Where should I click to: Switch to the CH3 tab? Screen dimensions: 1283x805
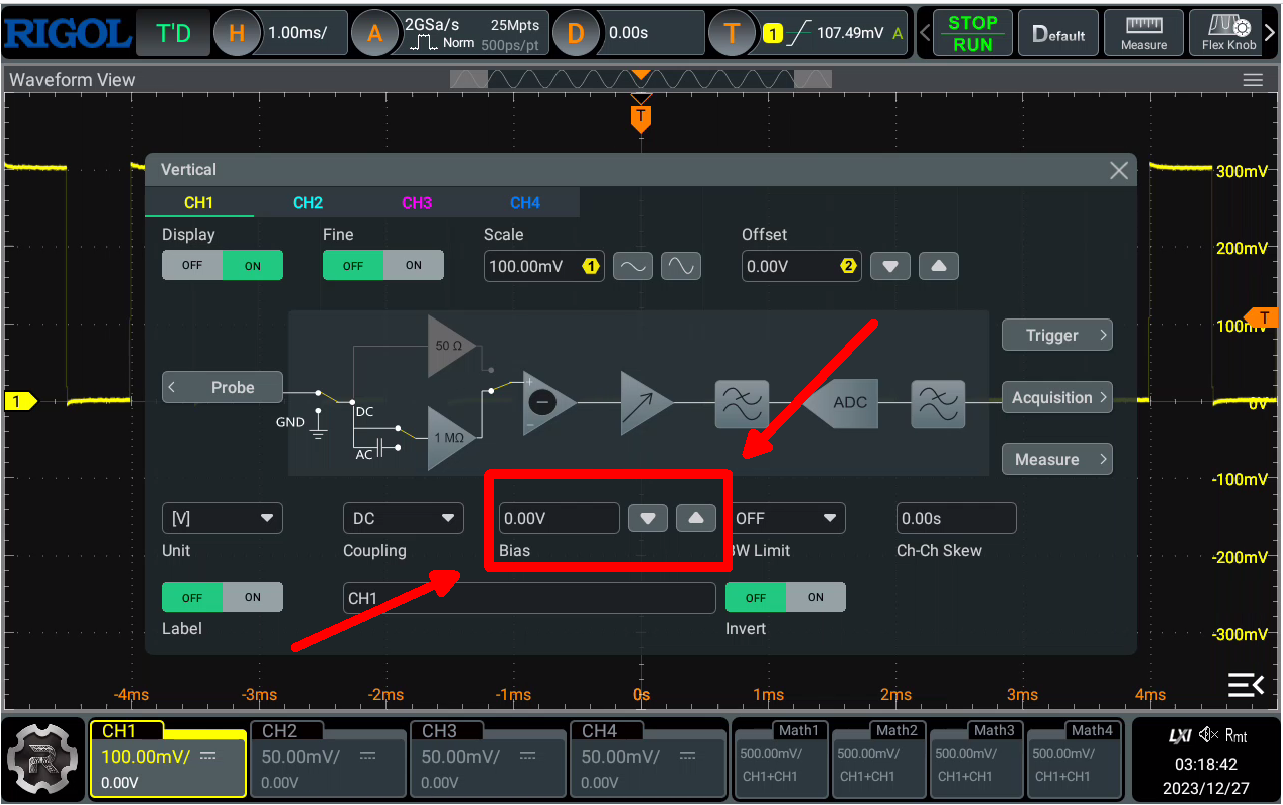click(x=417, y=203)
